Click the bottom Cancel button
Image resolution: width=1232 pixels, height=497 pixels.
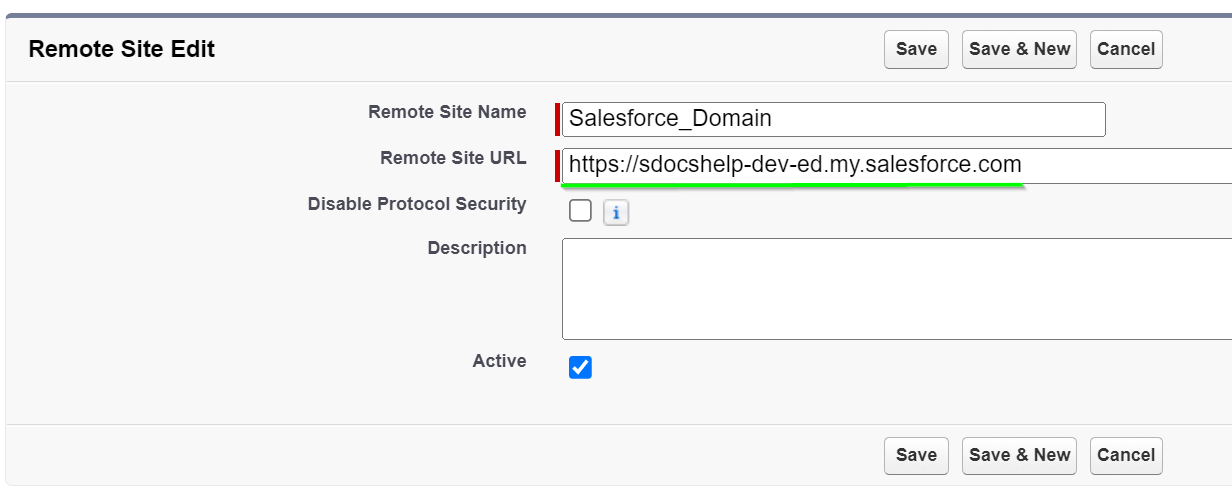coord(1126,455)
